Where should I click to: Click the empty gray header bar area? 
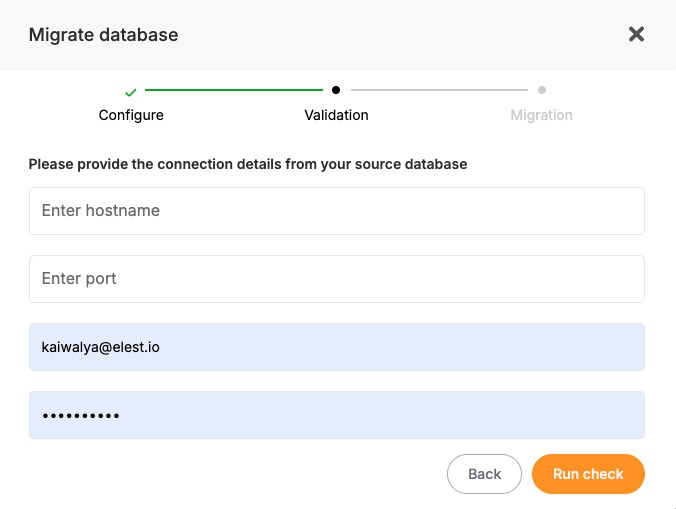pyautogui.click(x=400, y=35)
